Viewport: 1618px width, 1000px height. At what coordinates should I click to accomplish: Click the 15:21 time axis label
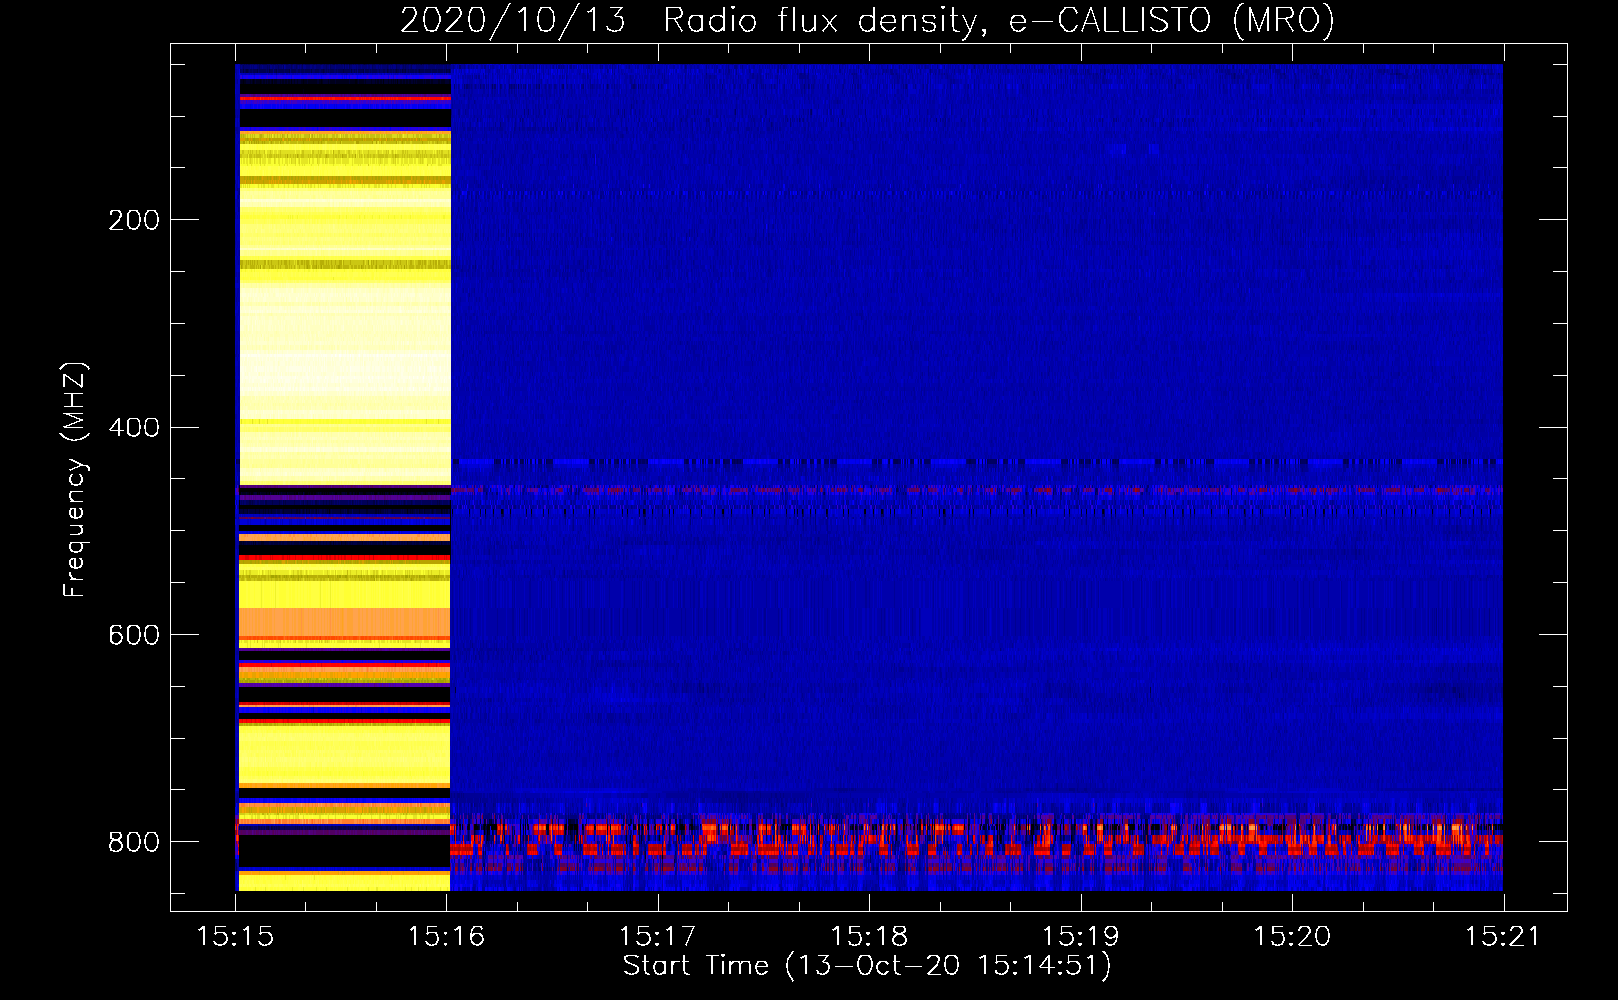coord(1503,936)
